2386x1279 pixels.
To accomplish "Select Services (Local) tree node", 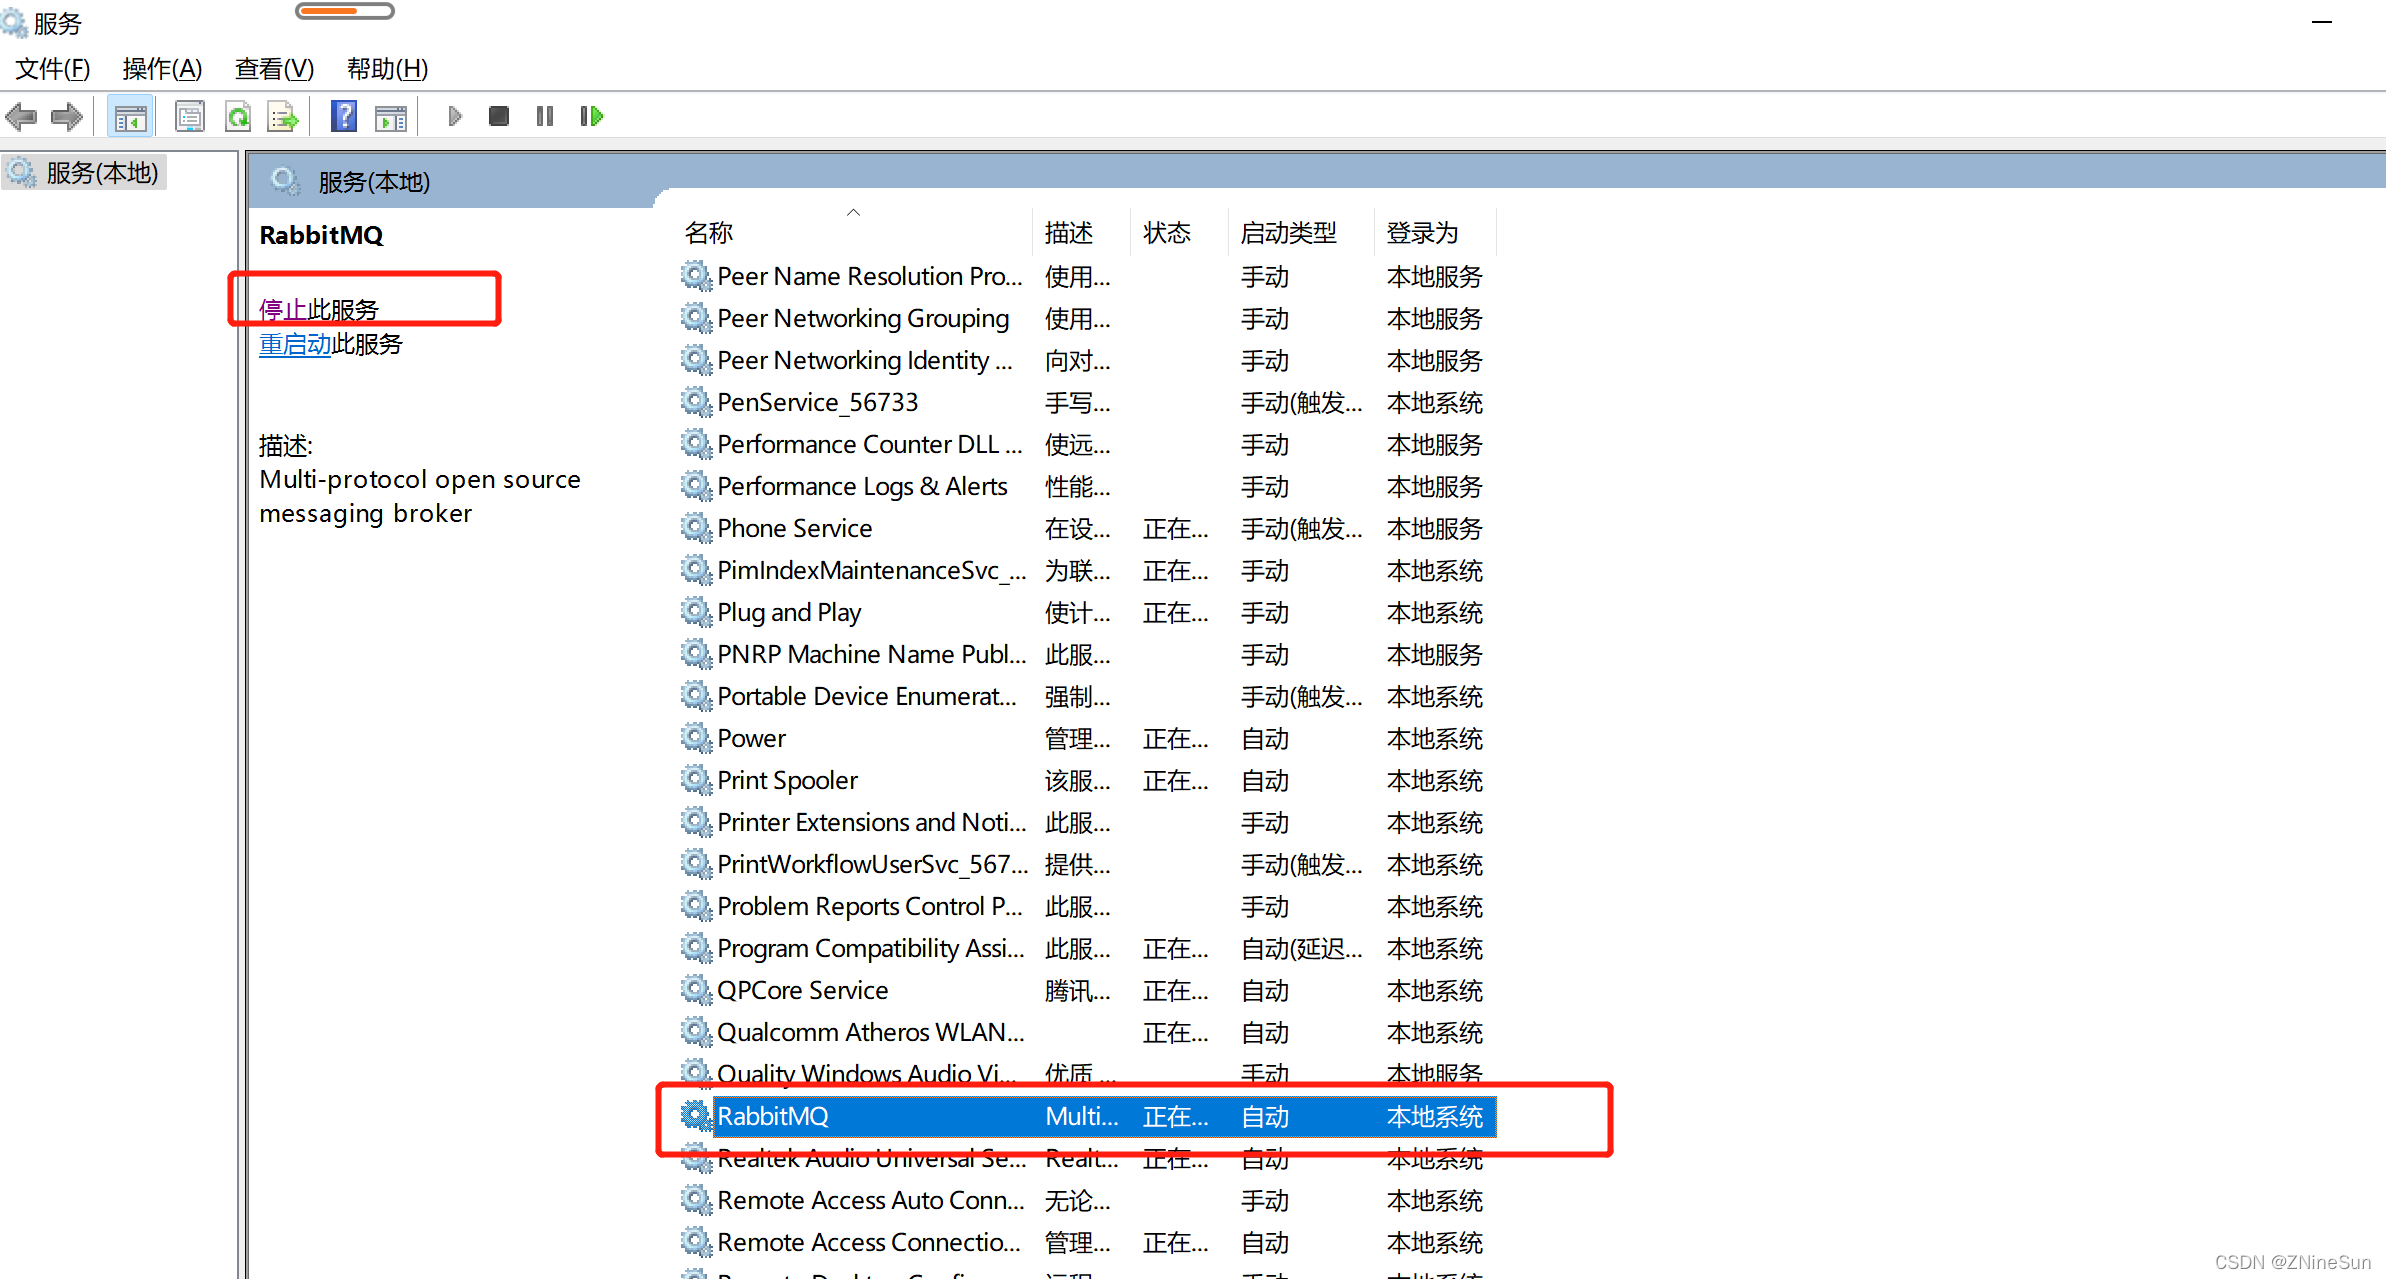I will click(85, 173).
